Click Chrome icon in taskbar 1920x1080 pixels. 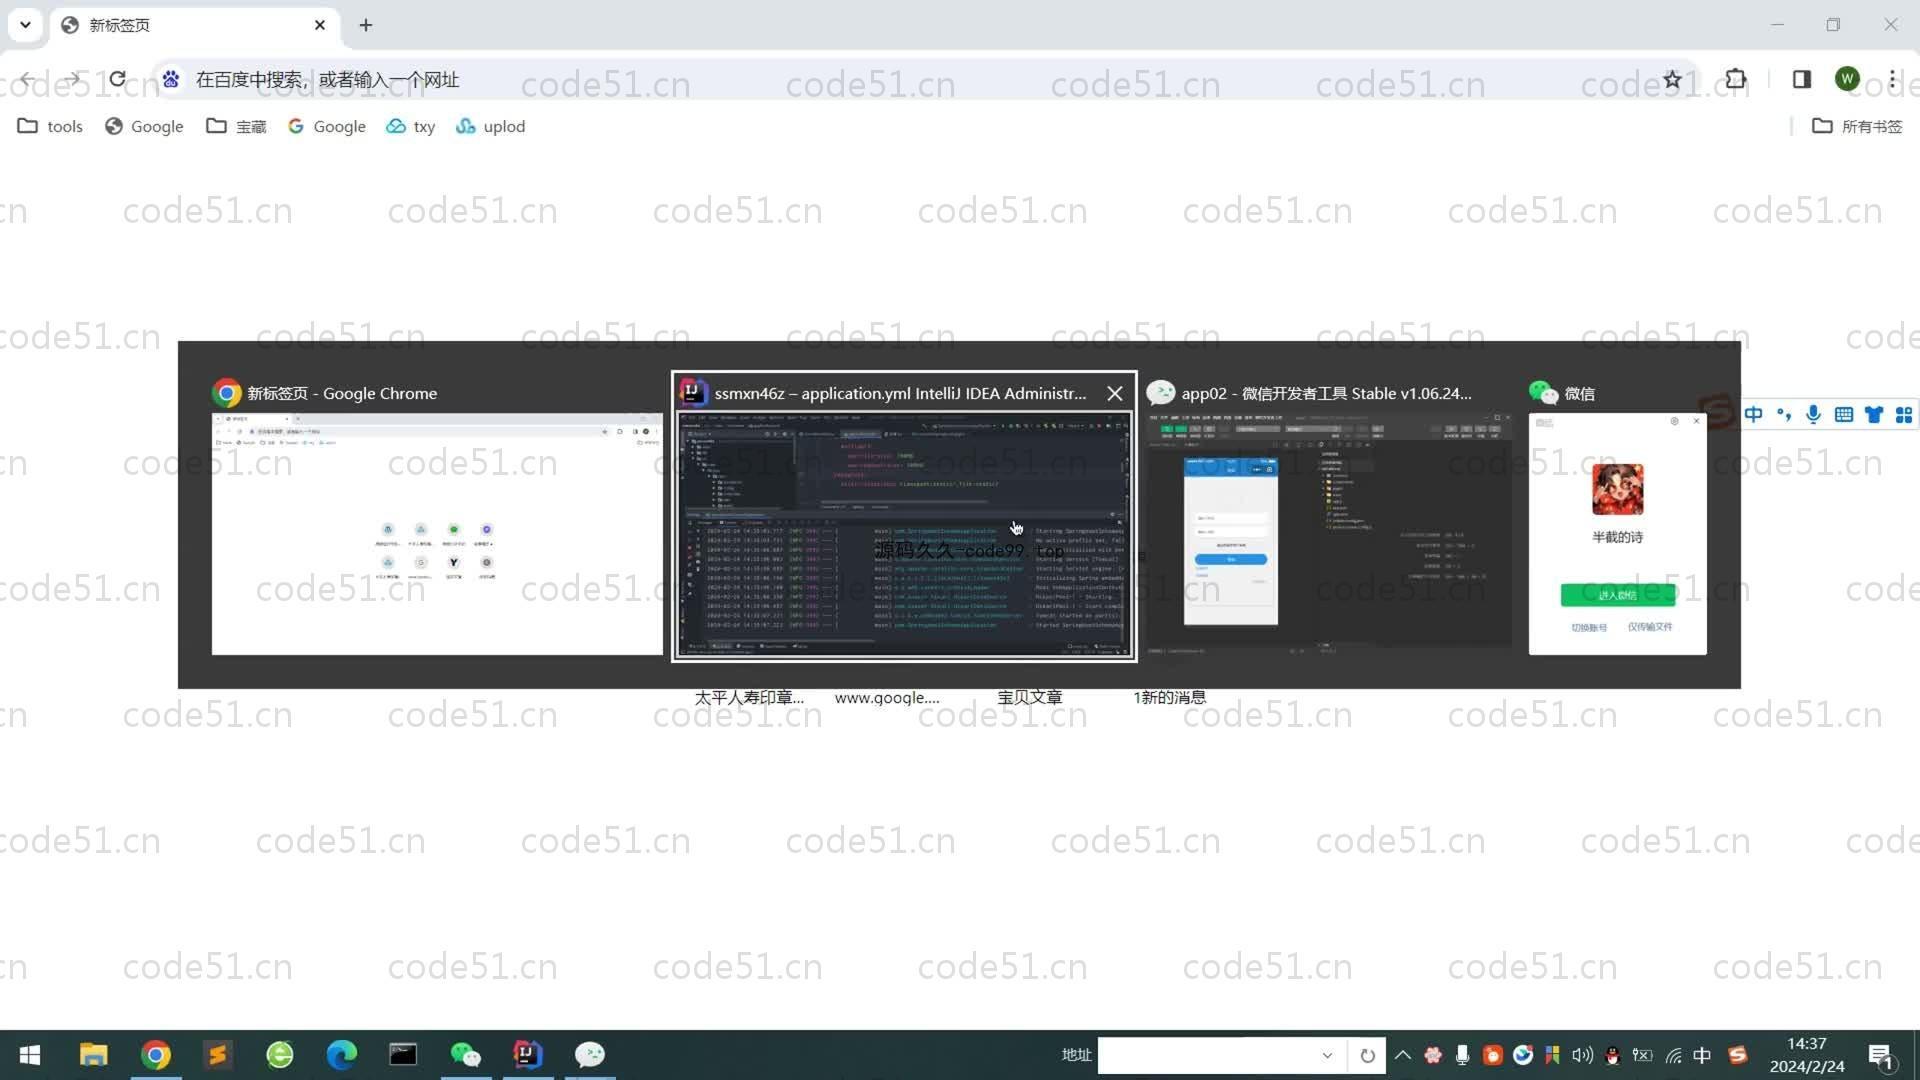pos(156,1055)
